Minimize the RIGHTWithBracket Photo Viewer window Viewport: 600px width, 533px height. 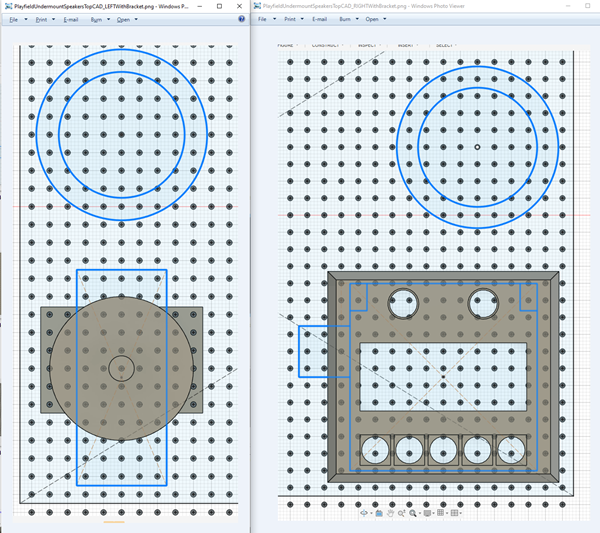tap(568, 6)
